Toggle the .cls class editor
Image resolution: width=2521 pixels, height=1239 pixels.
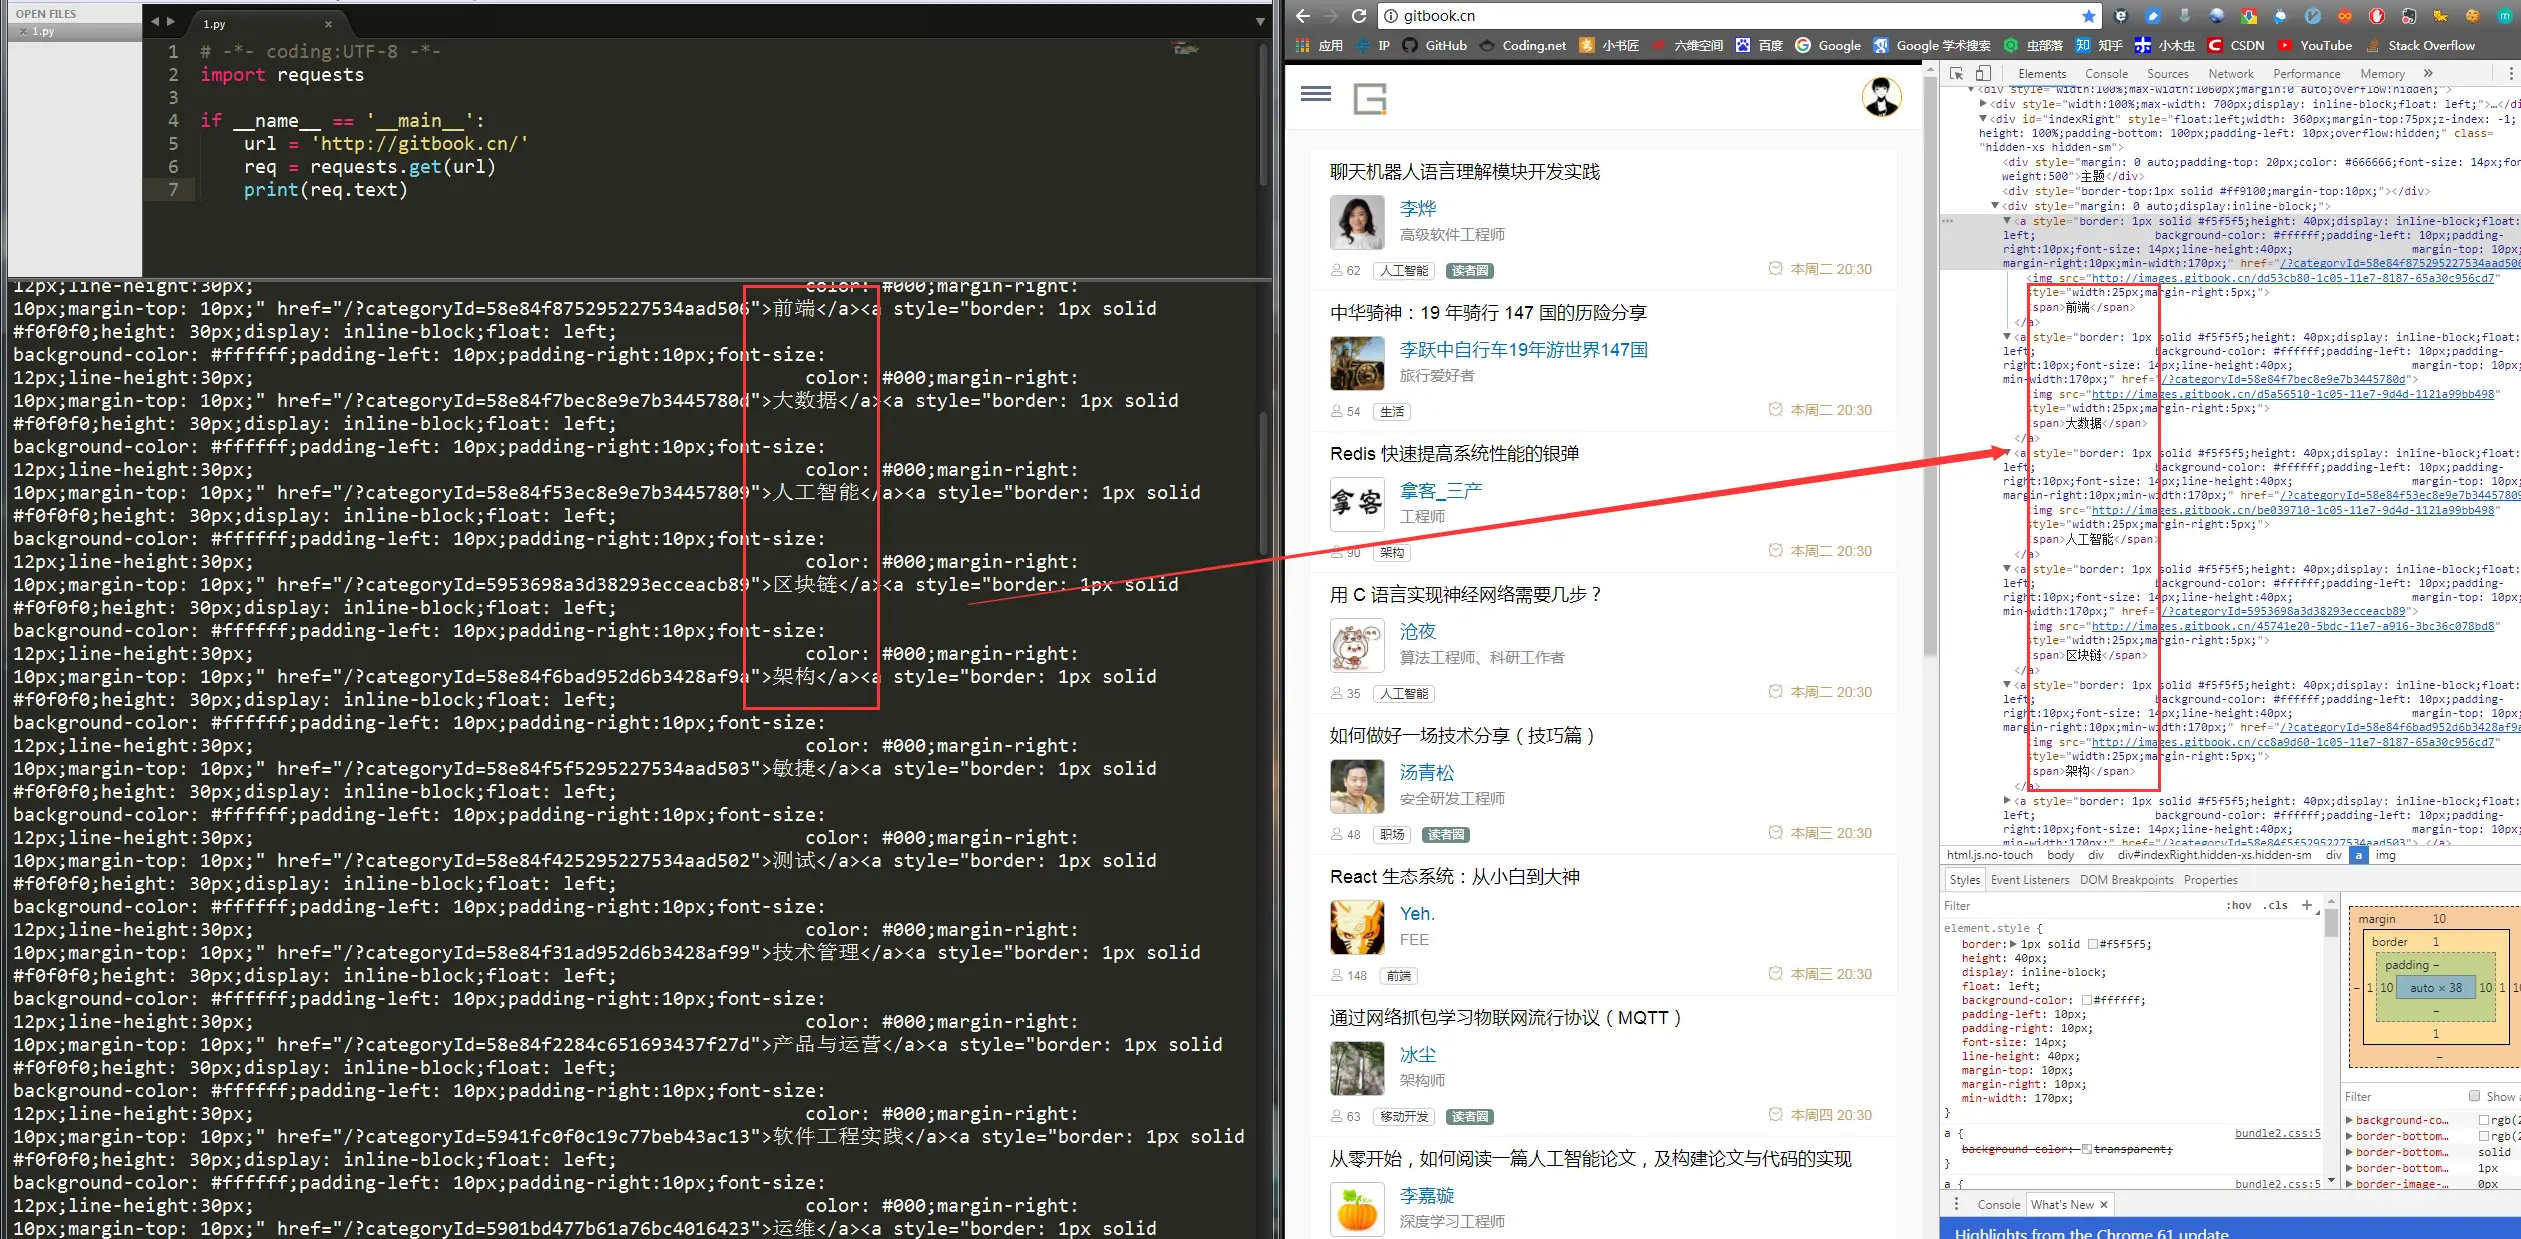tap(2277, 906)
